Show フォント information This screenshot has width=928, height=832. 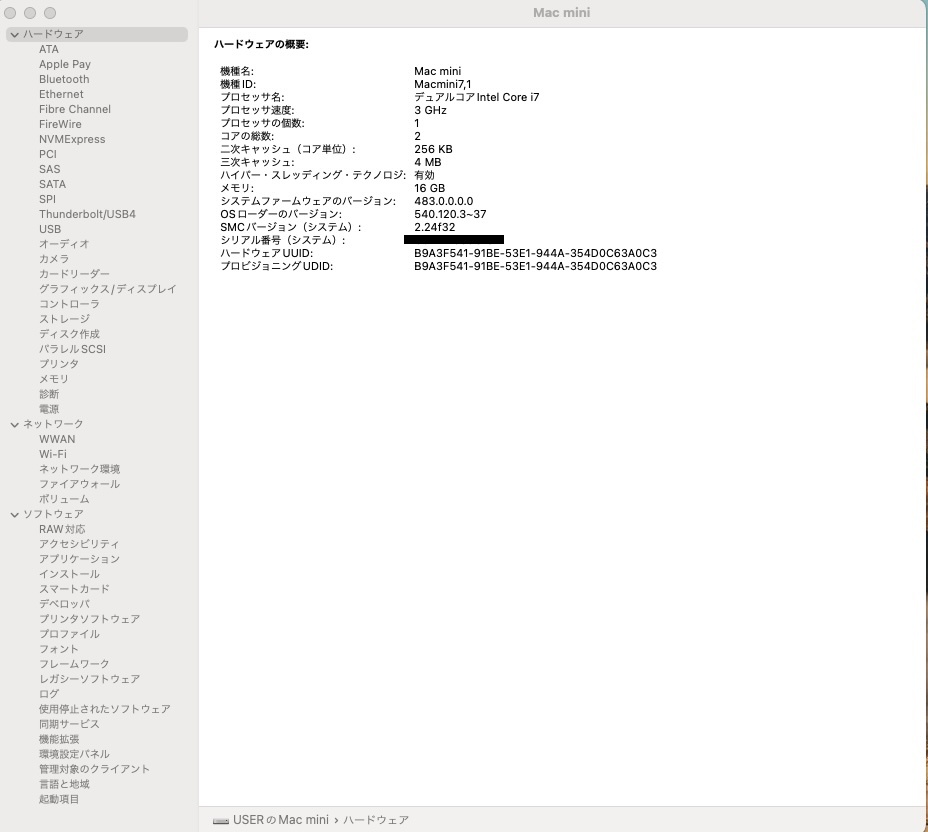pyautogui.click(x=59, y=649)
